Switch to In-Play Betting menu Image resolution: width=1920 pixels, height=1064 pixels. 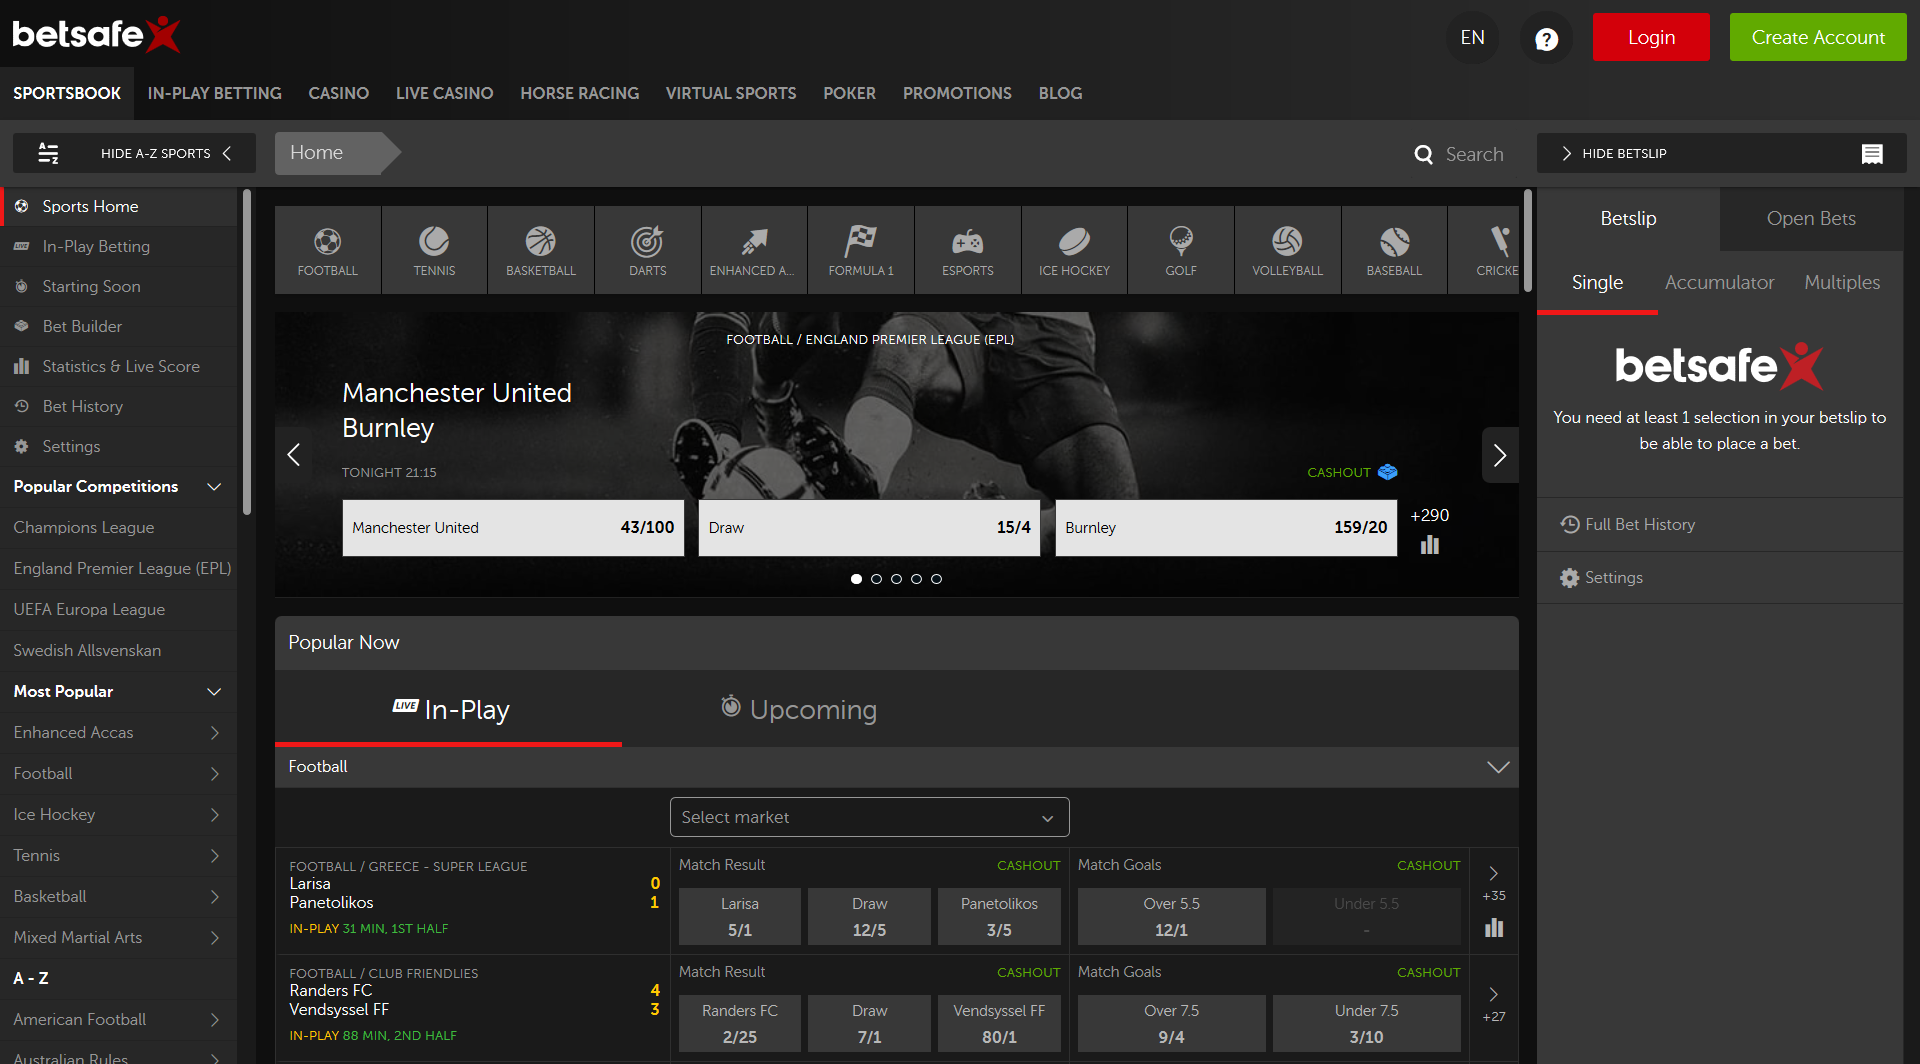[215, 93]
